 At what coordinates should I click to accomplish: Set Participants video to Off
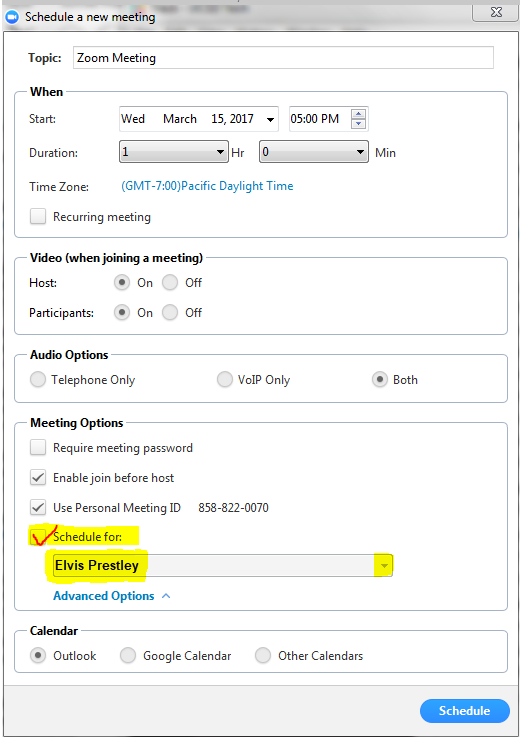pos(170,313)
